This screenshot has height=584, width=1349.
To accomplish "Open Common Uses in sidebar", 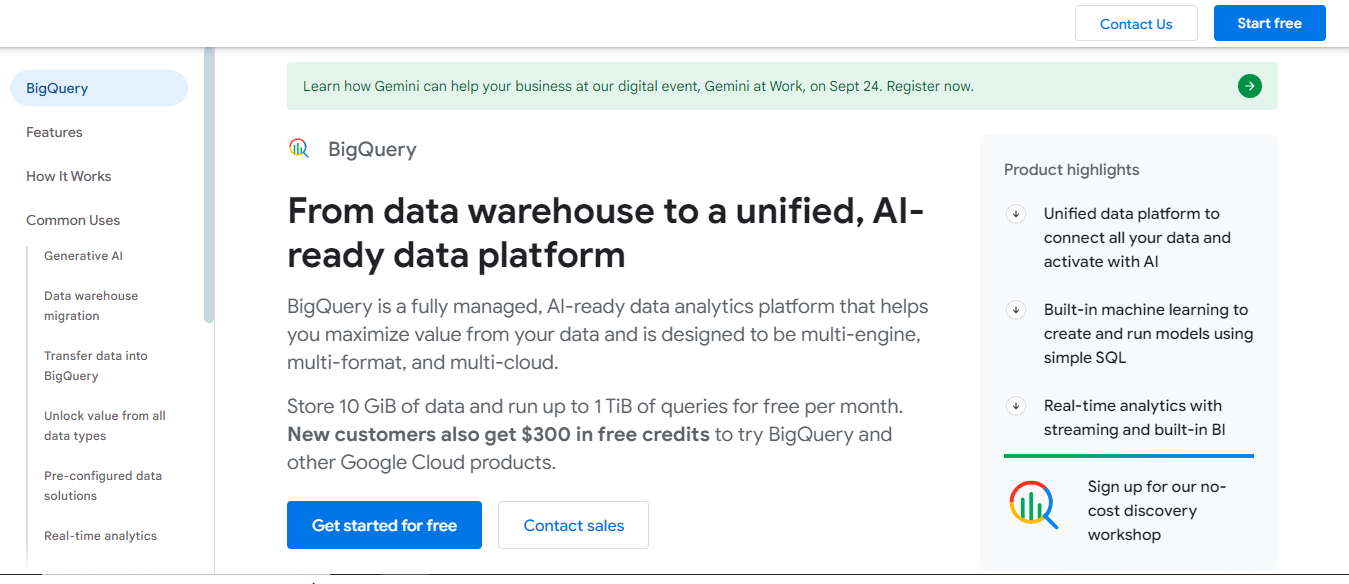I will point(73,220).
